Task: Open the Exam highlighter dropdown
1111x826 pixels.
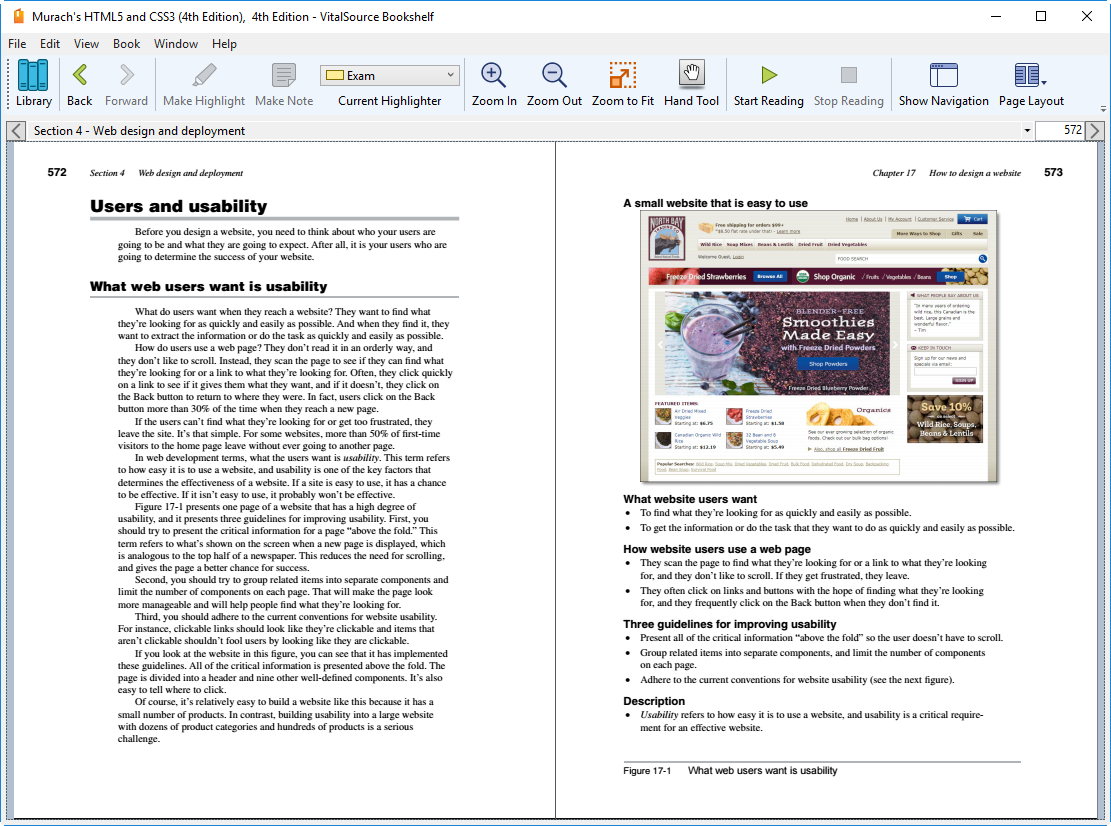Action: point(389,74)
